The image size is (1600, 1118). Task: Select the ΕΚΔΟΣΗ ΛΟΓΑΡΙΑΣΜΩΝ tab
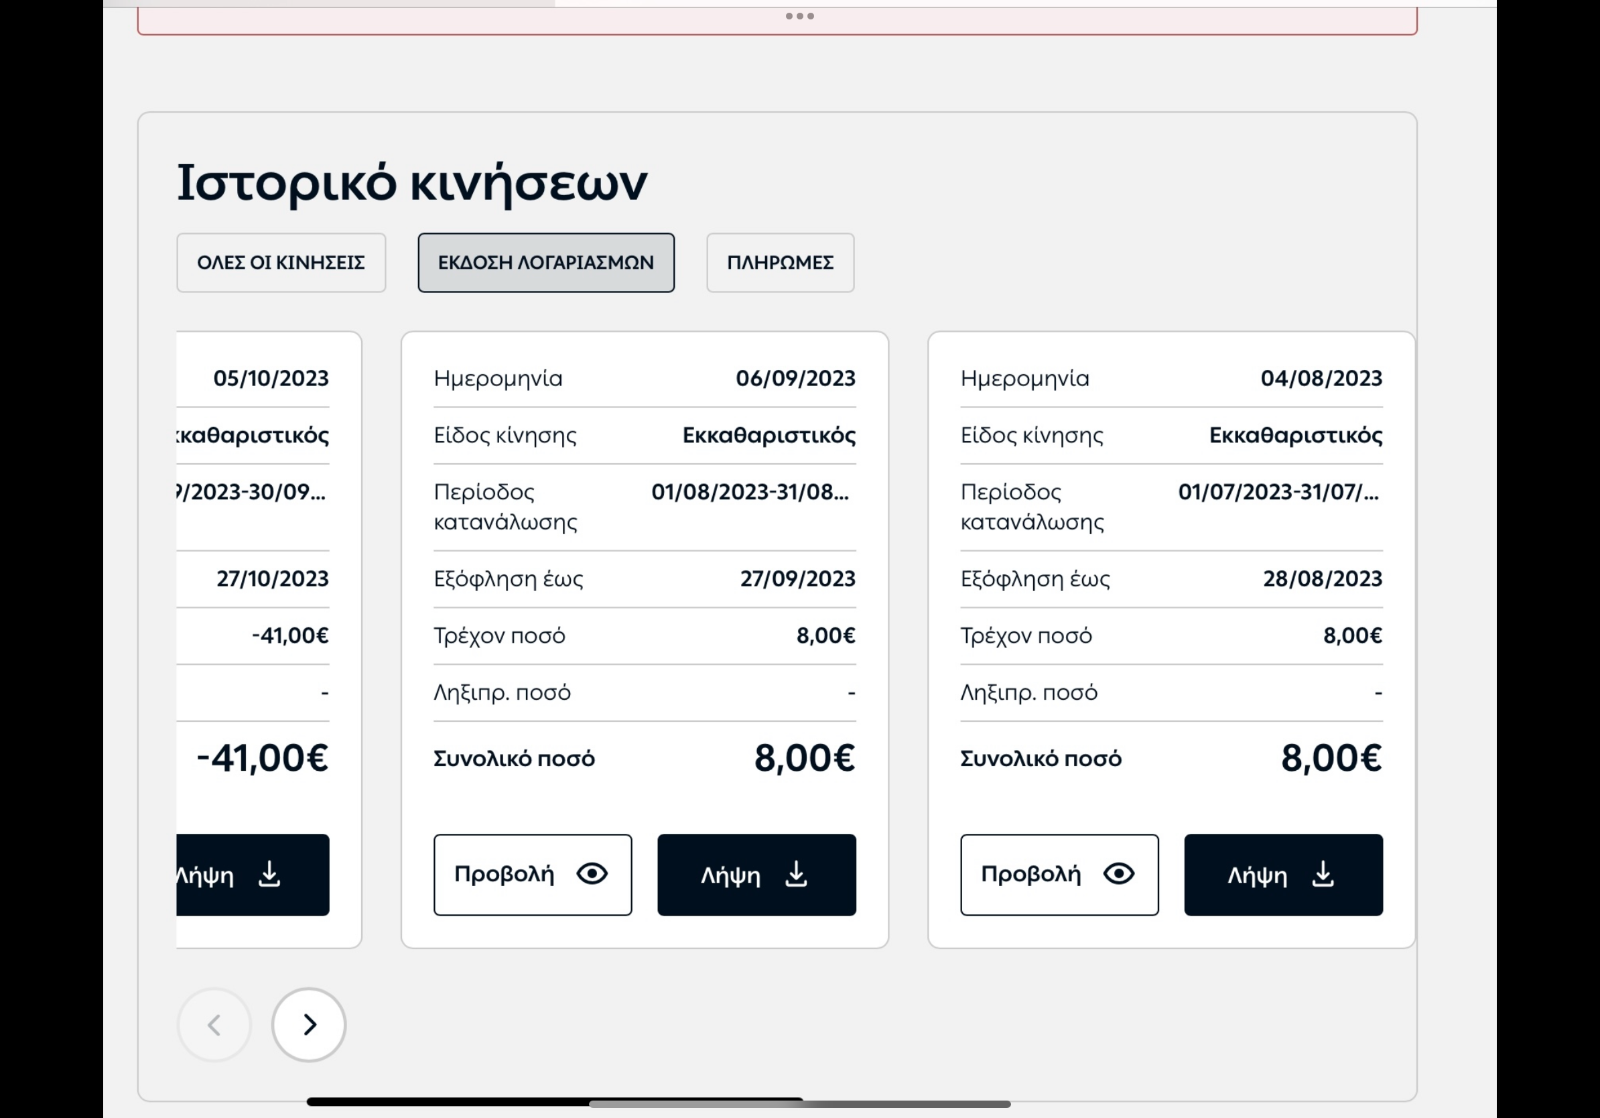click(546, 263)
